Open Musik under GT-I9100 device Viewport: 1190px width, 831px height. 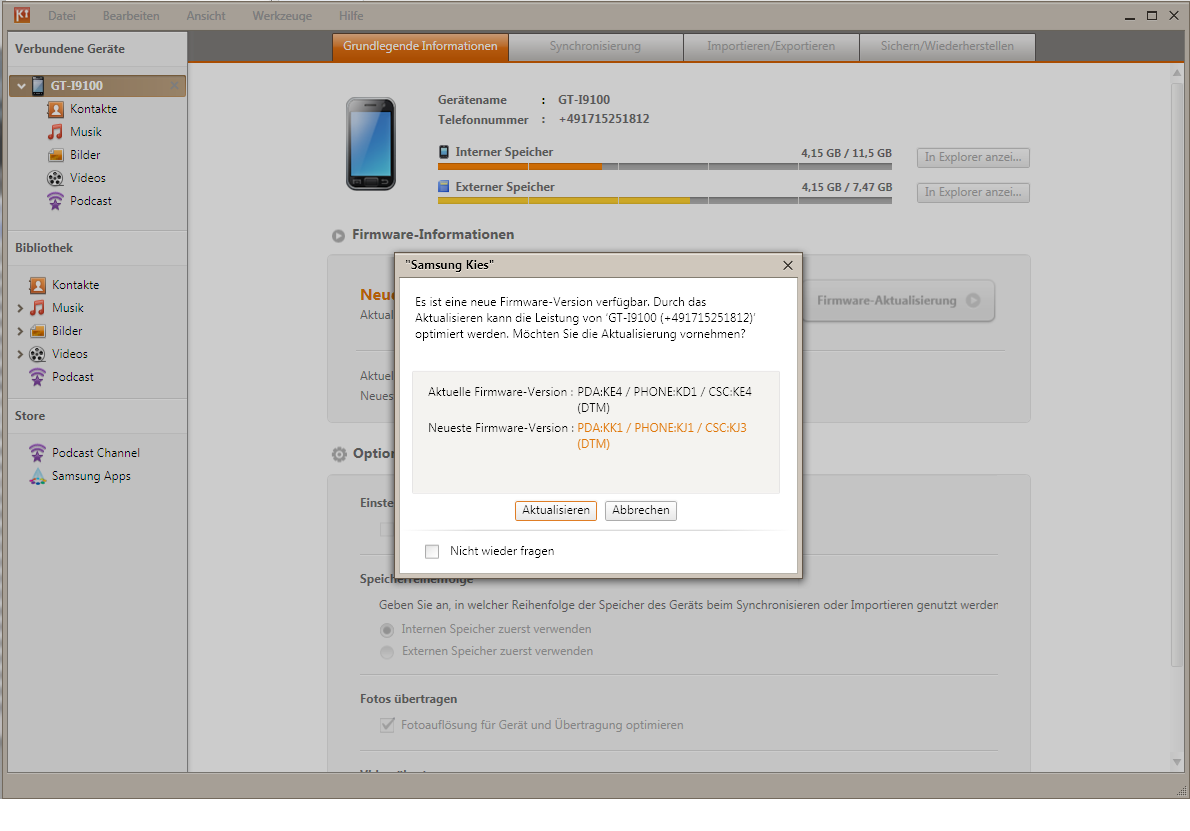point(86,132)
